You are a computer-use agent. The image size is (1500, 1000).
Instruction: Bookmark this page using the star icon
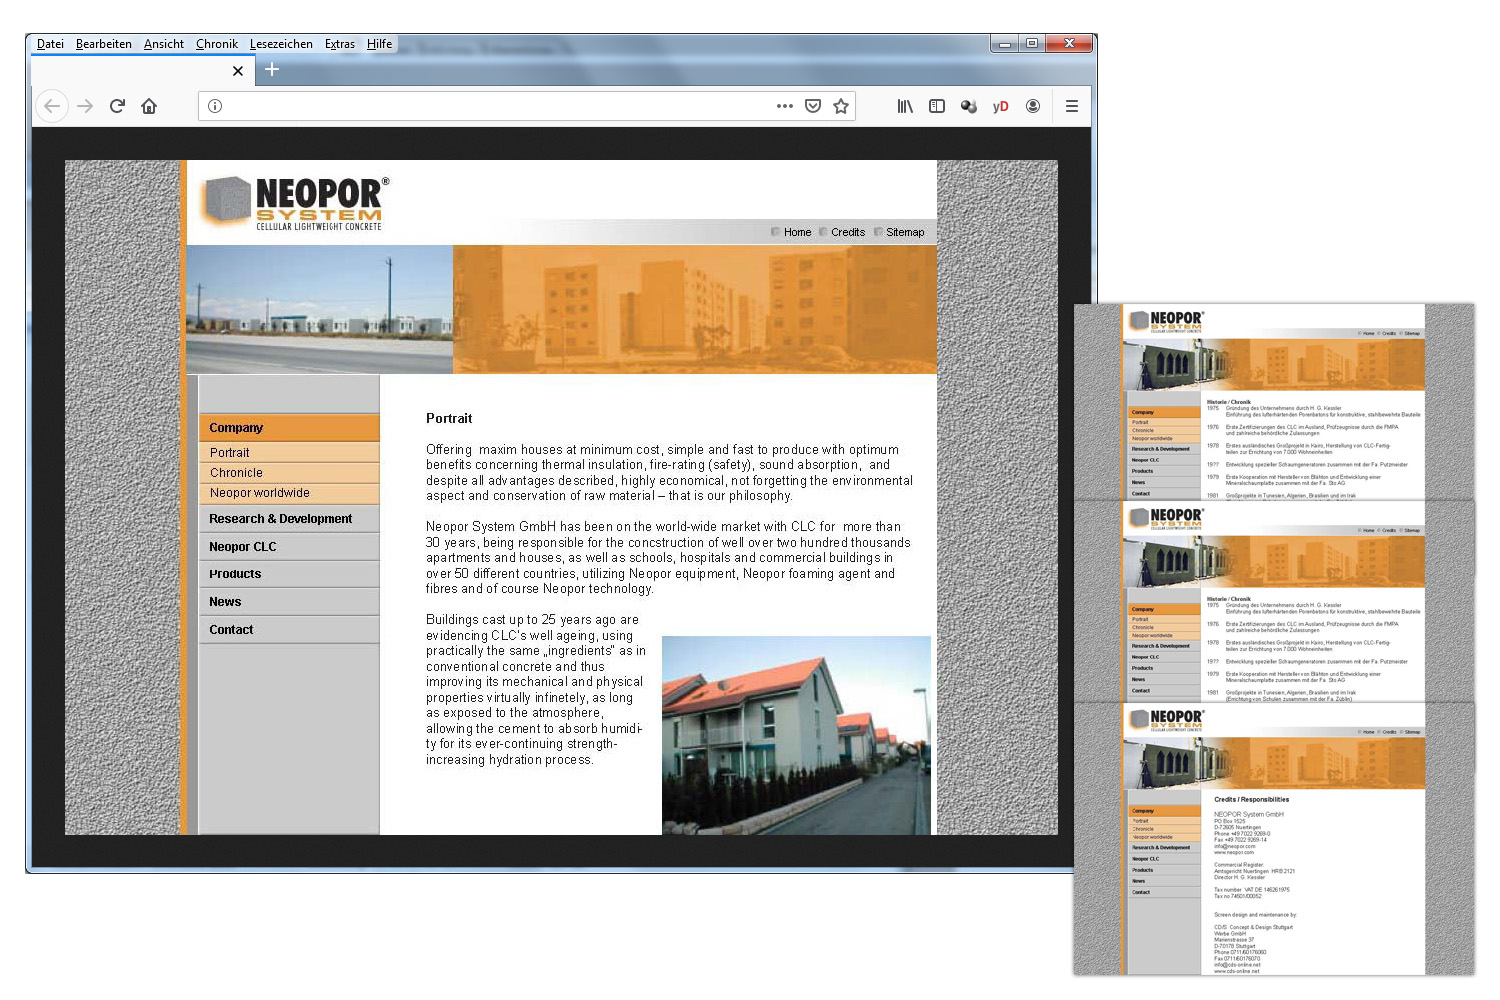click(841, 106)
